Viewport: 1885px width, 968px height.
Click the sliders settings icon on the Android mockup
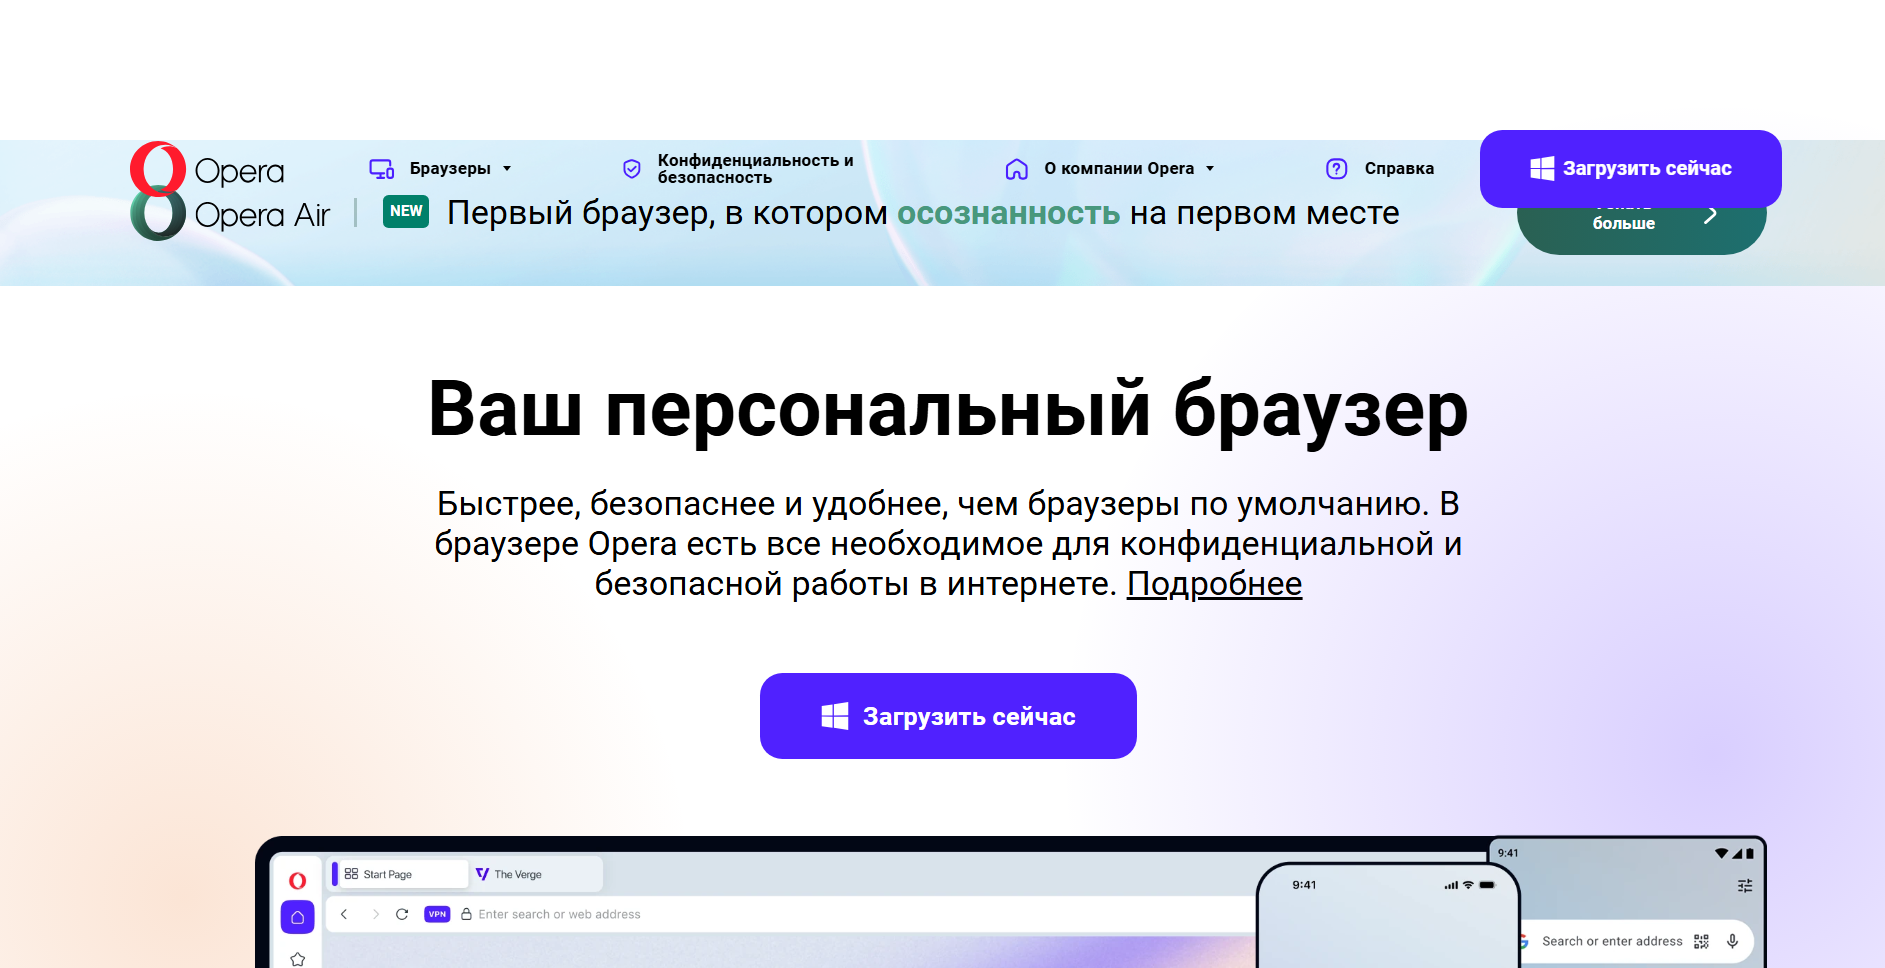tap(1745, 886)
